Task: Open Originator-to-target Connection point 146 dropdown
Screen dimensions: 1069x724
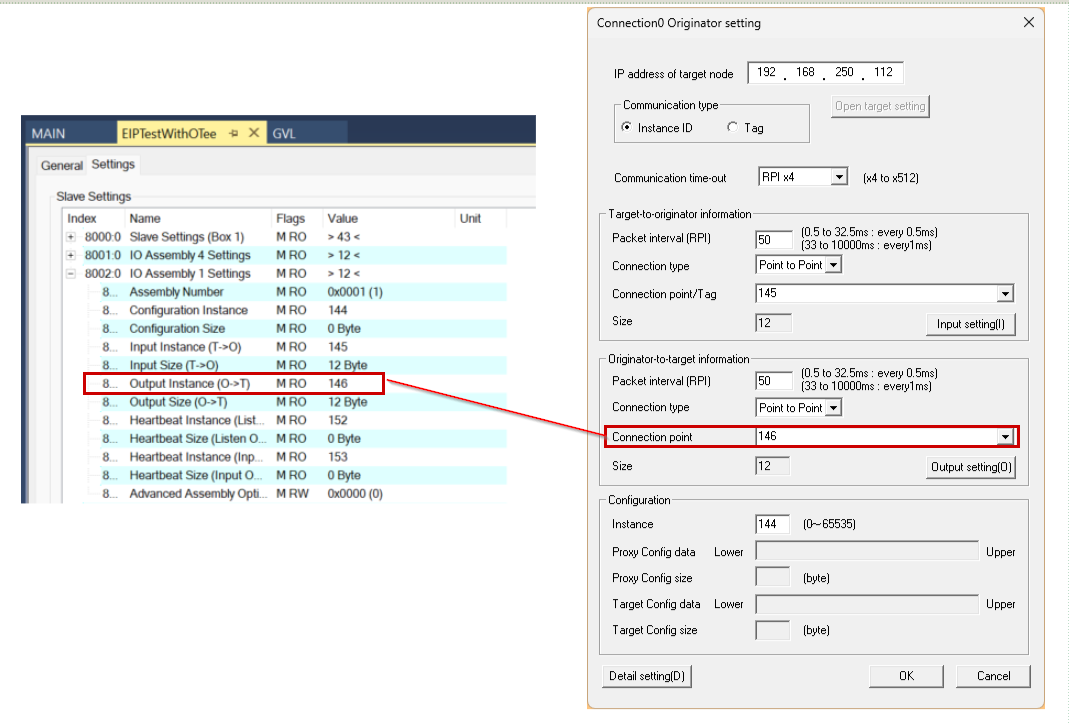Action: pos(1005,437)
